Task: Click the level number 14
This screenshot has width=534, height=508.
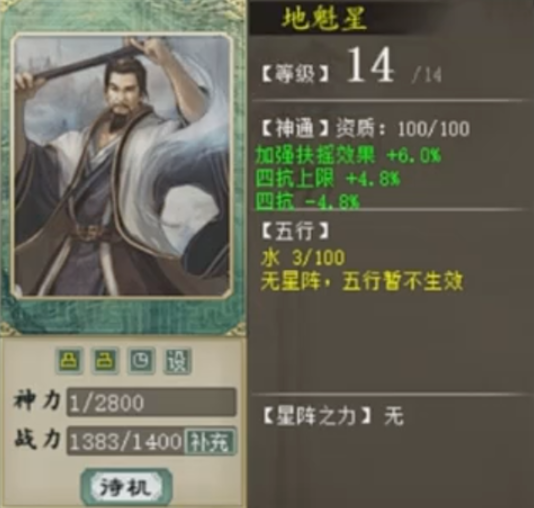Action: [371, 65]
